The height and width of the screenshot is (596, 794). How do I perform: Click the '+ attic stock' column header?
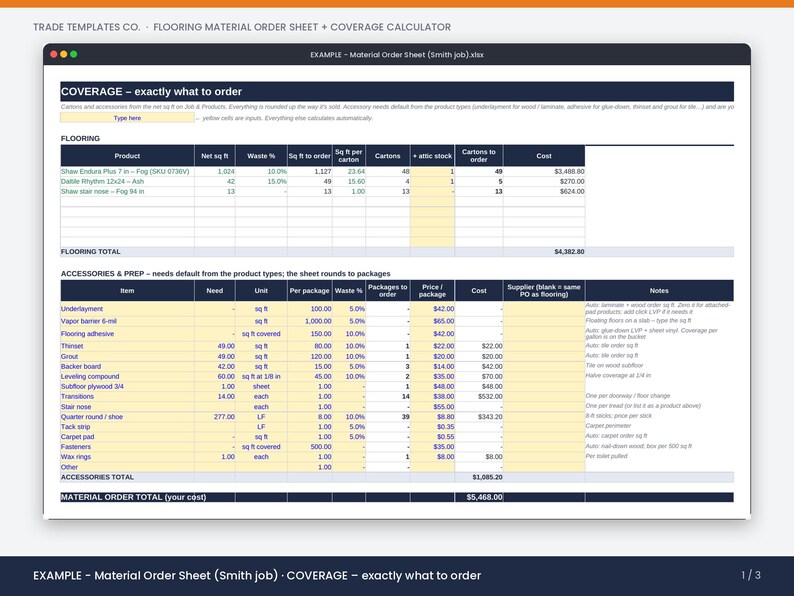(x=432, y=156)
